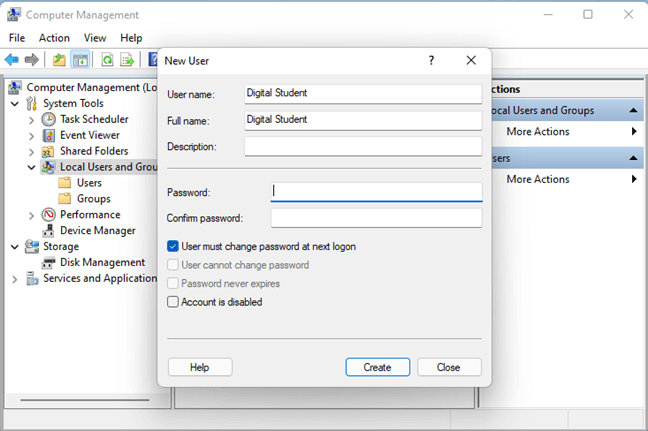Viewport: 648px width, 431px height.
Task: Click the Services and Applications icon
Action: coord(32,279)
